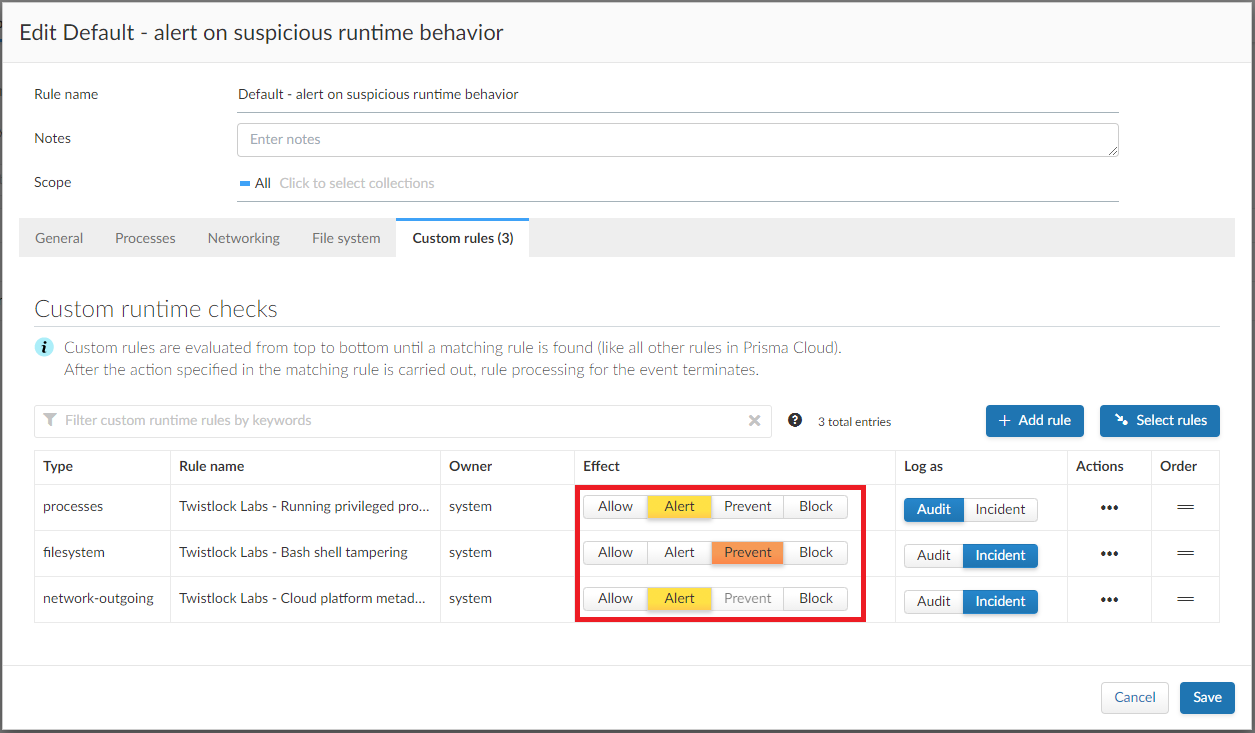Set processes rule effect to Block

pos(816,507)
